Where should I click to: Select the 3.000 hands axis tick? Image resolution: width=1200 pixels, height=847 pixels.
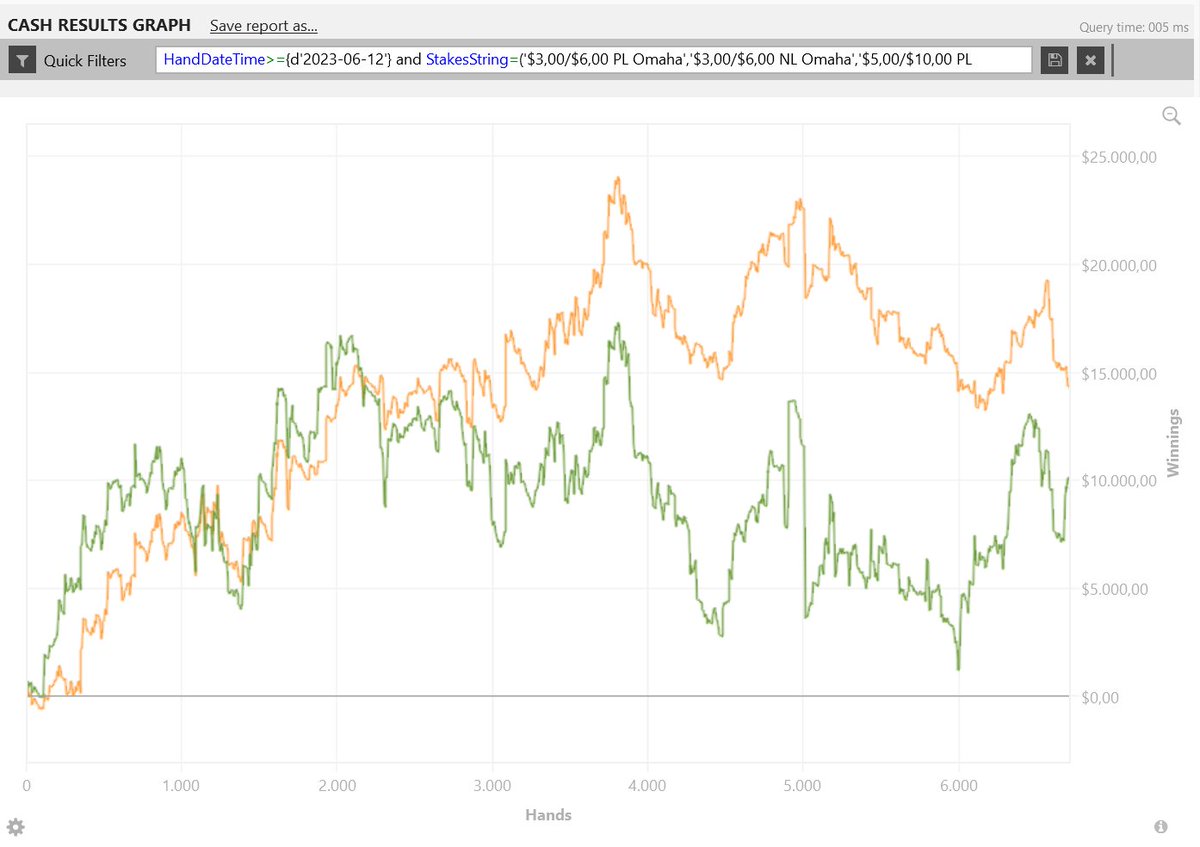click(x=492, y=786)
